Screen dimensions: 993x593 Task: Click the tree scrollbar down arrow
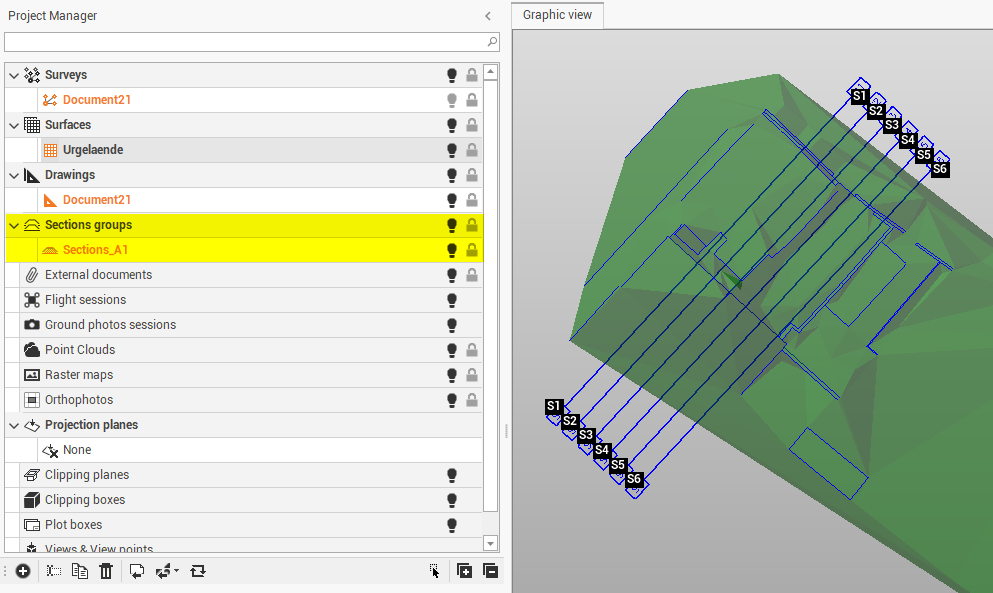(490, 543)
